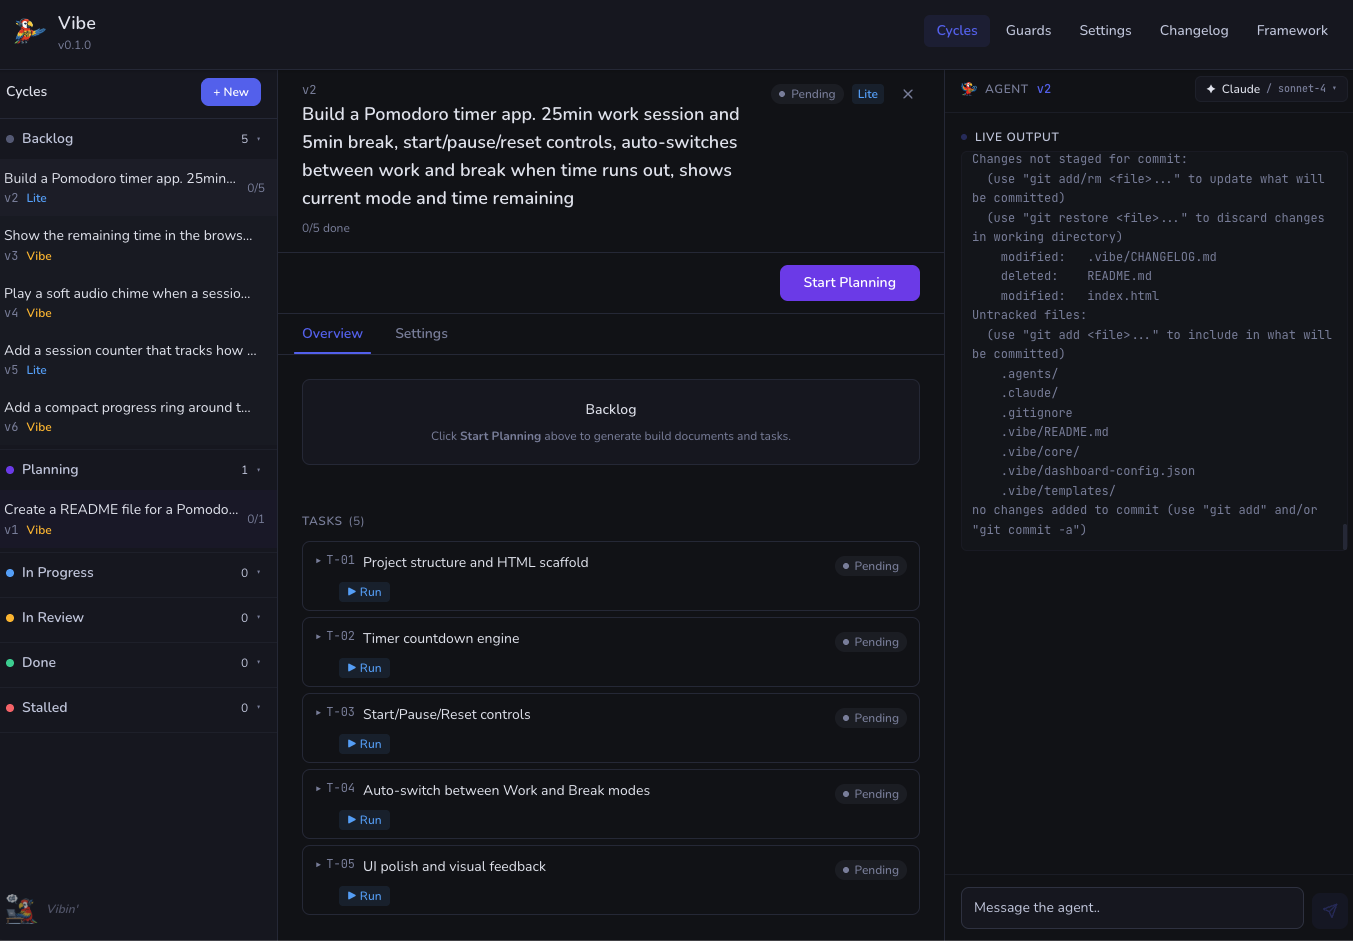Send the message with the paper plane icon

[x=1329, y=909]
